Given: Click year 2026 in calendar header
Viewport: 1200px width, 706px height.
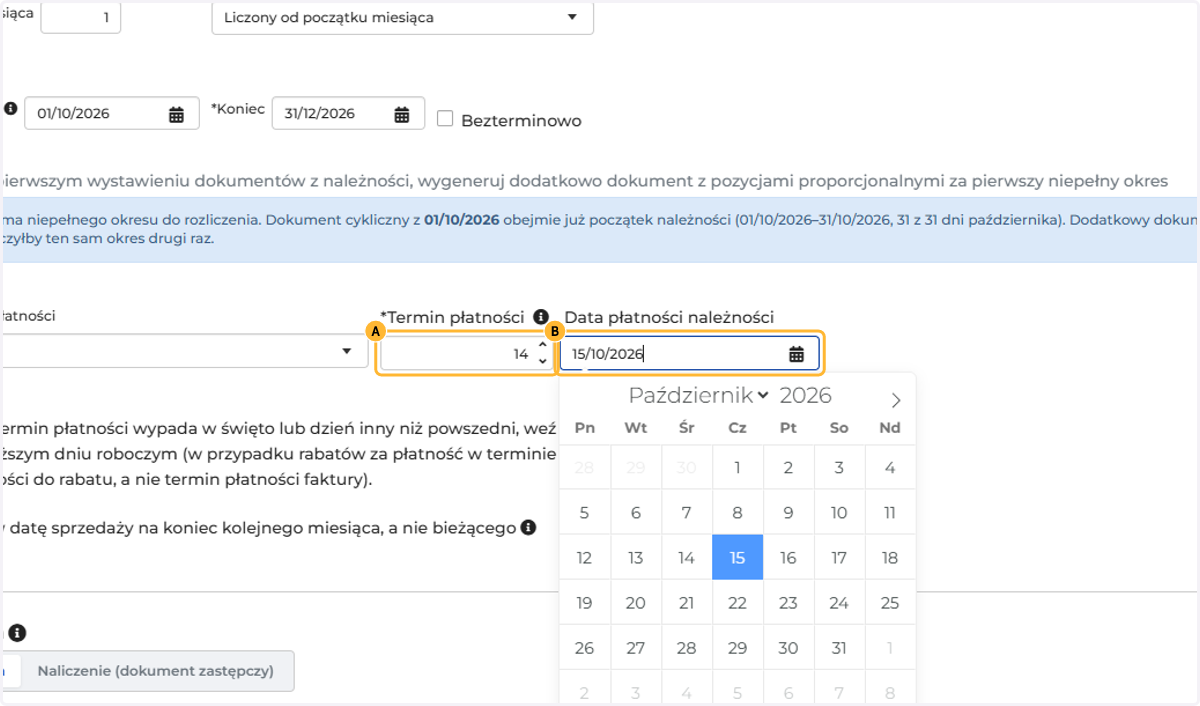Looking at the screenshot, I should 806,395.
